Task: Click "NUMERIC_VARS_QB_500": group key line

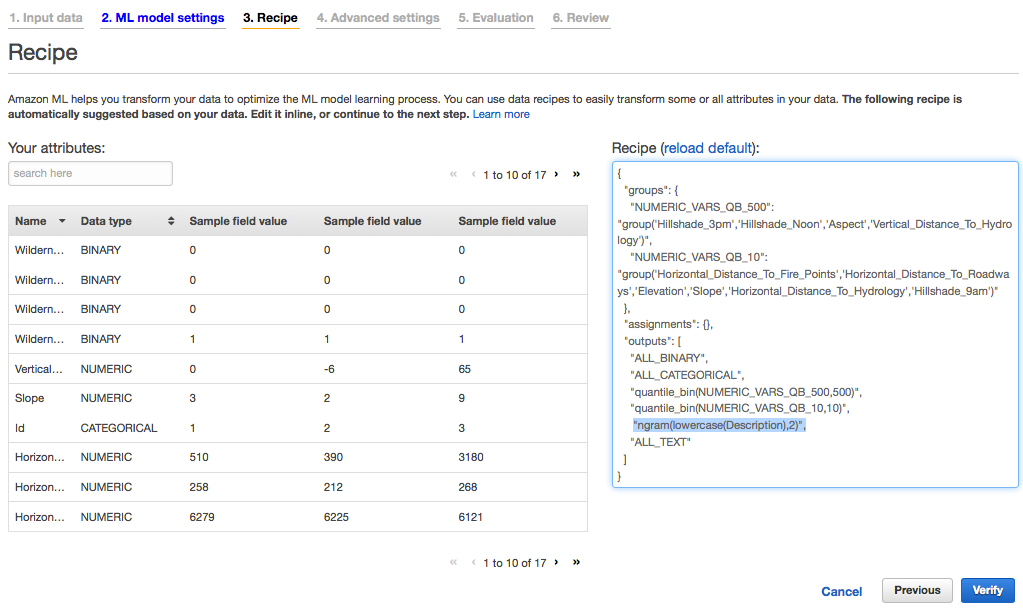Action: pyautogui.click(x=702, y=207)
